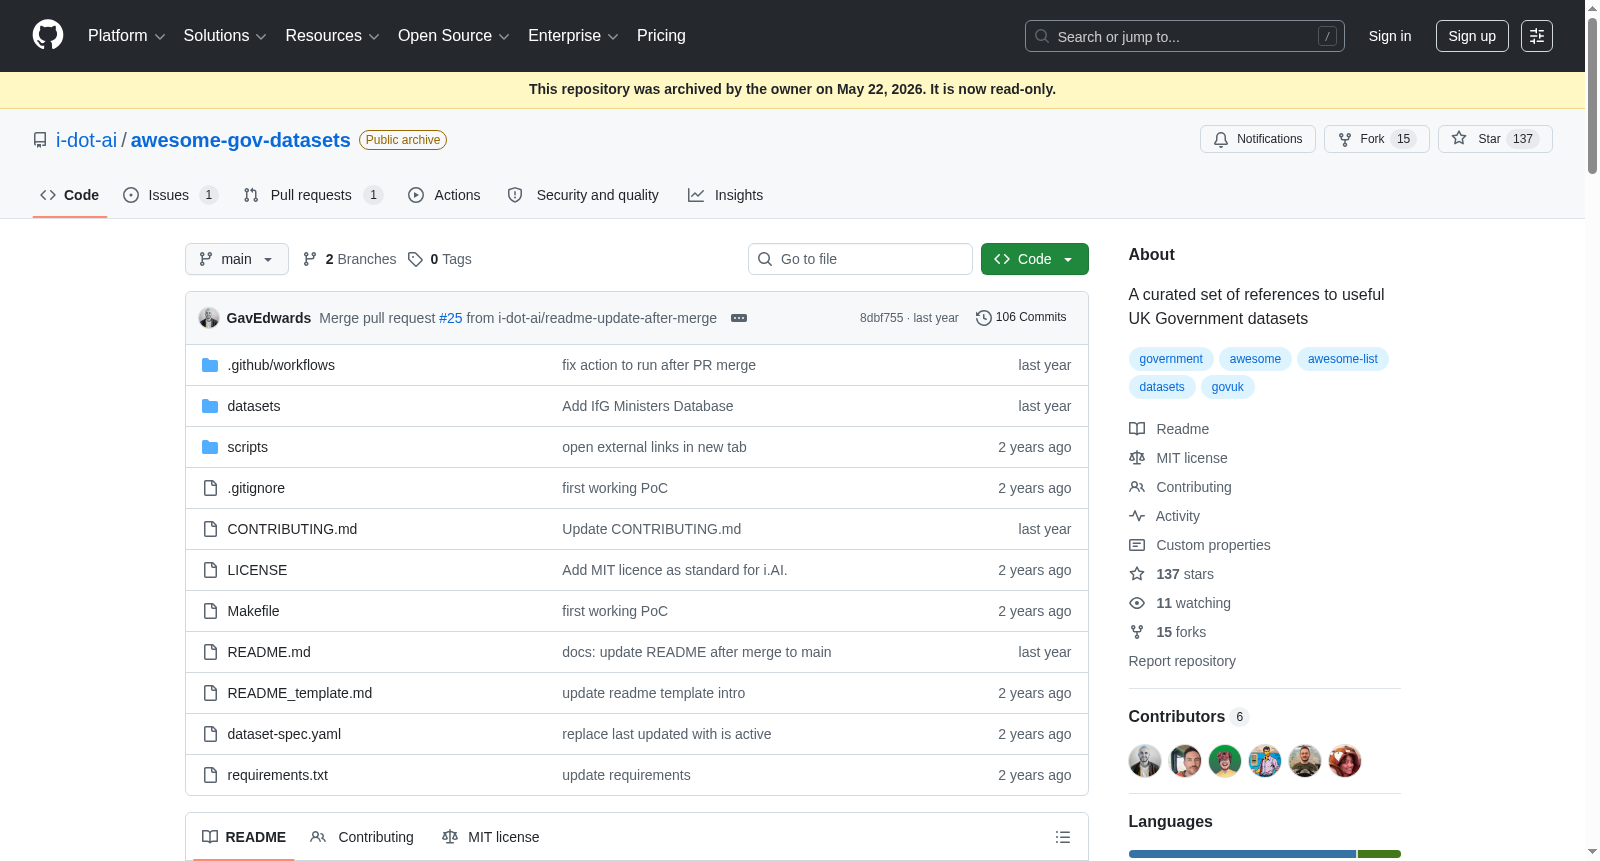Expand the Solutions menu
The height and width of the screenshot is (861, 1600).
point(225,36)
